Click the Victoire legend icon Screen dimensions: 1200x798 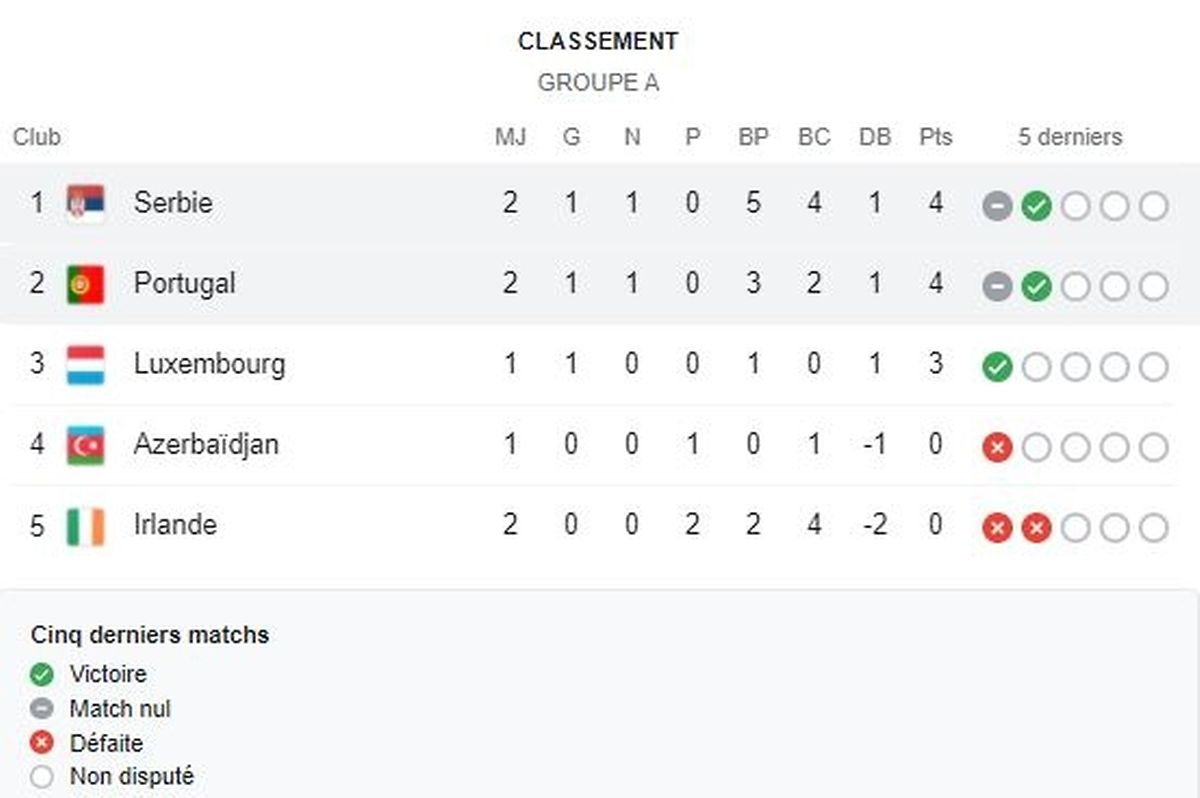tap(42, 675)
